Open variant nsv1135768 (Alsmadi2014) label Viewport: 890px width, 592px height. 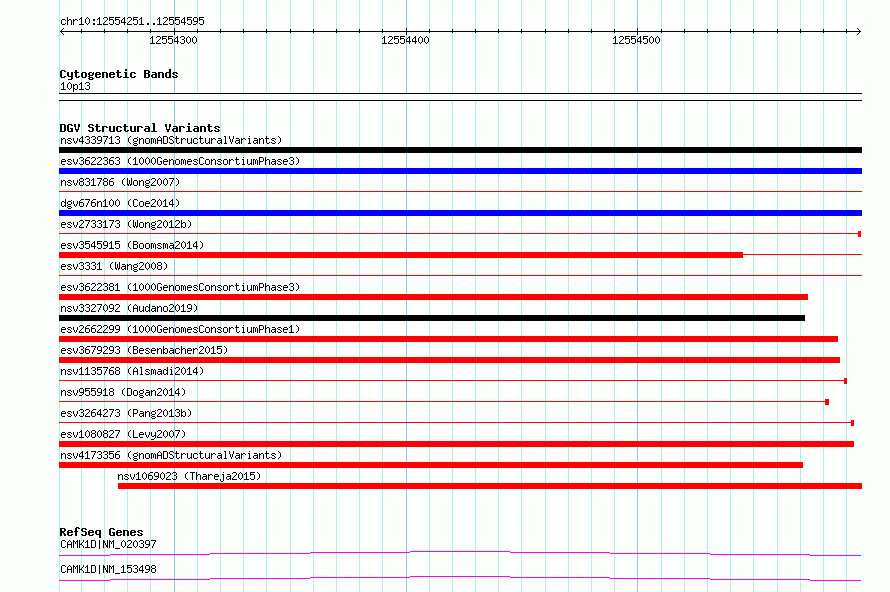point(132,371)
